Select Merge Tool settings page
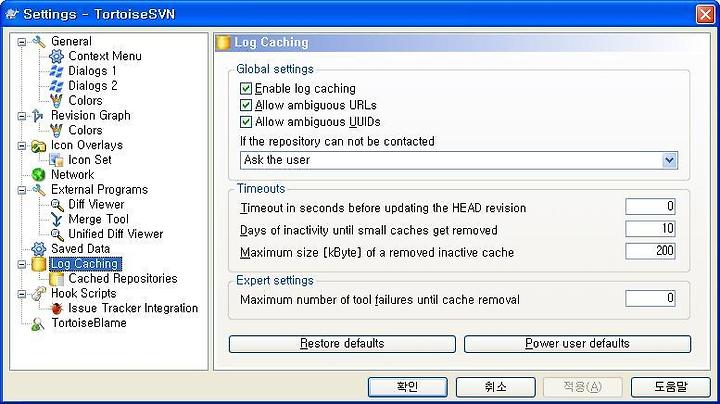Screen dimensions: 720x404 click(98, 219)
